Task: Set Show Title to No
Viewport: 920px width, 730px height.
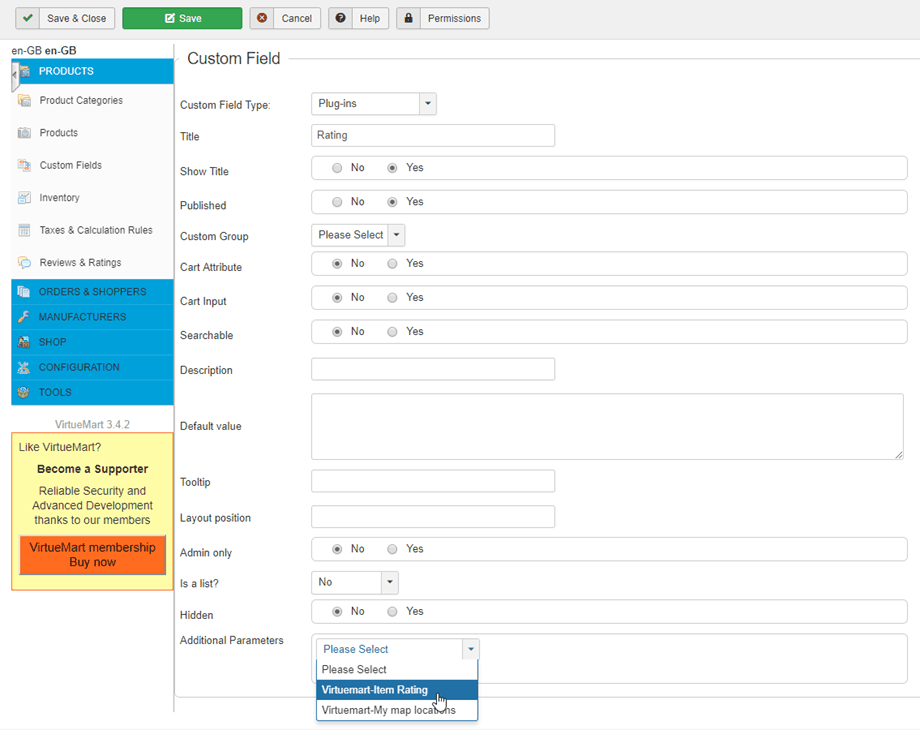Action: point(337,168)
